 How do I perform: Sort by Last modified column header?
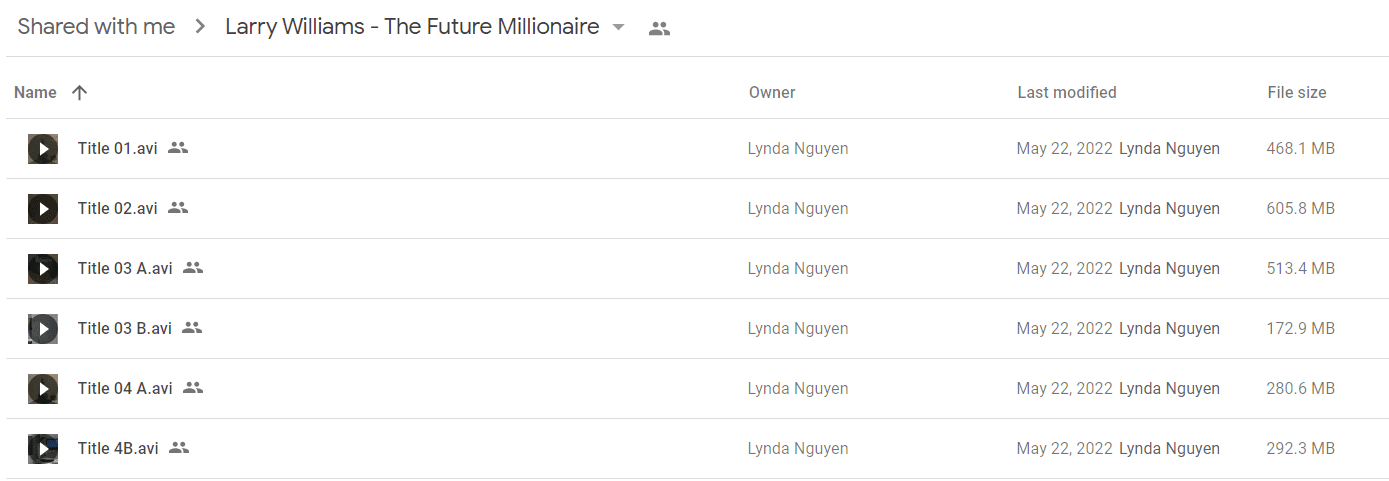(1067, 92)
